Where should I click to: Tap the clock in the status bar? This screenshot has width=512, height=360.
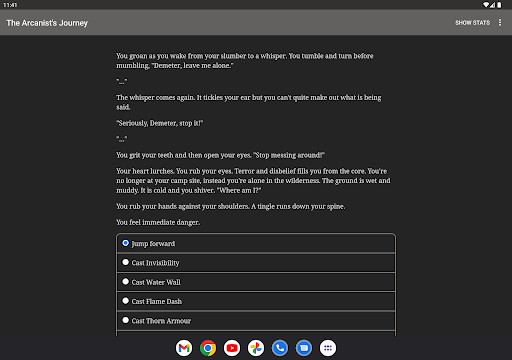[x=10, y=5]
